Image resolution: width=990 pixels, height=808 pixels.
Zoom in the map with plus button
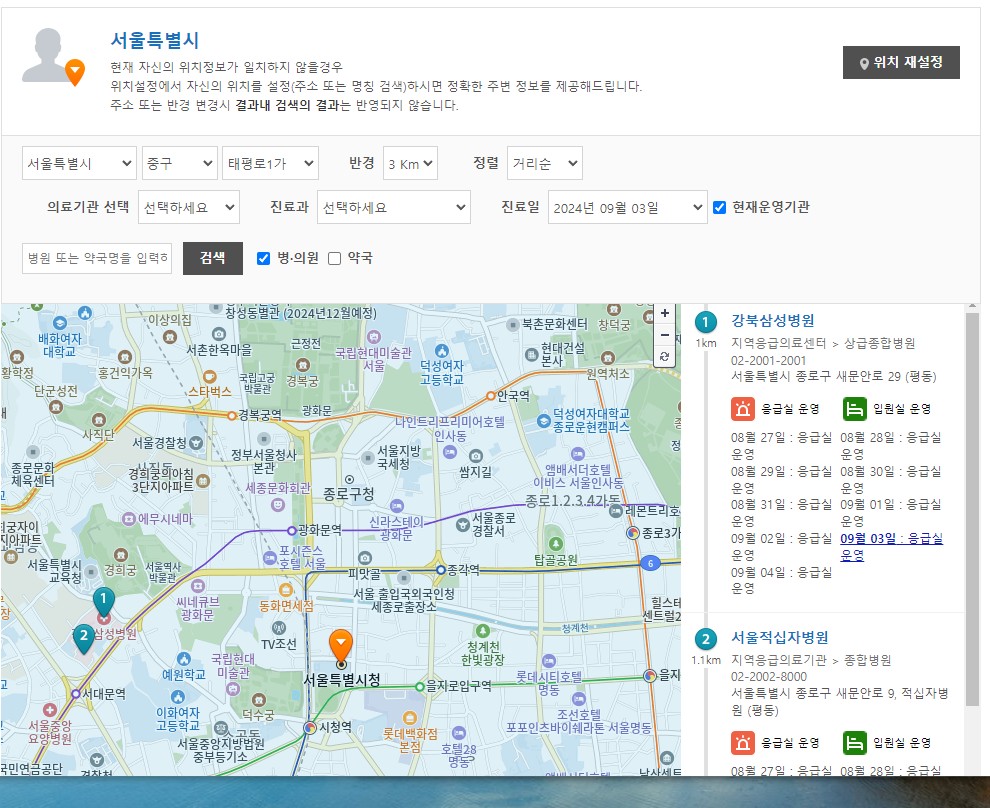point(664,313)
